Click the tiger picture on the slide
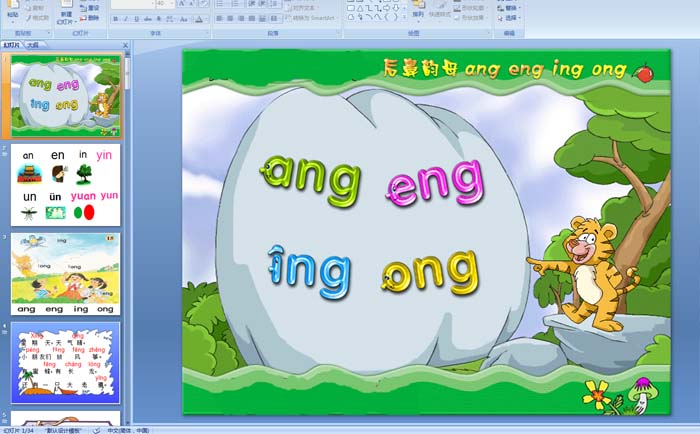This screenshot has height=434, width=700. [x=585, y=273]
